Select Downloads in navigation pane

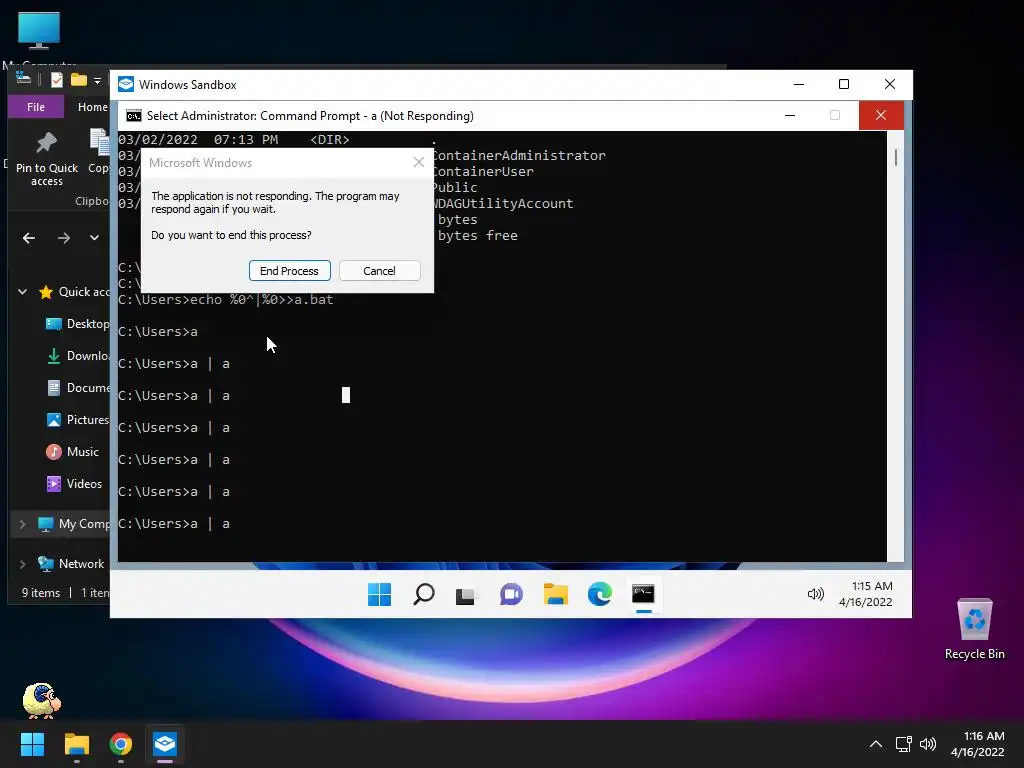[78, 356]
